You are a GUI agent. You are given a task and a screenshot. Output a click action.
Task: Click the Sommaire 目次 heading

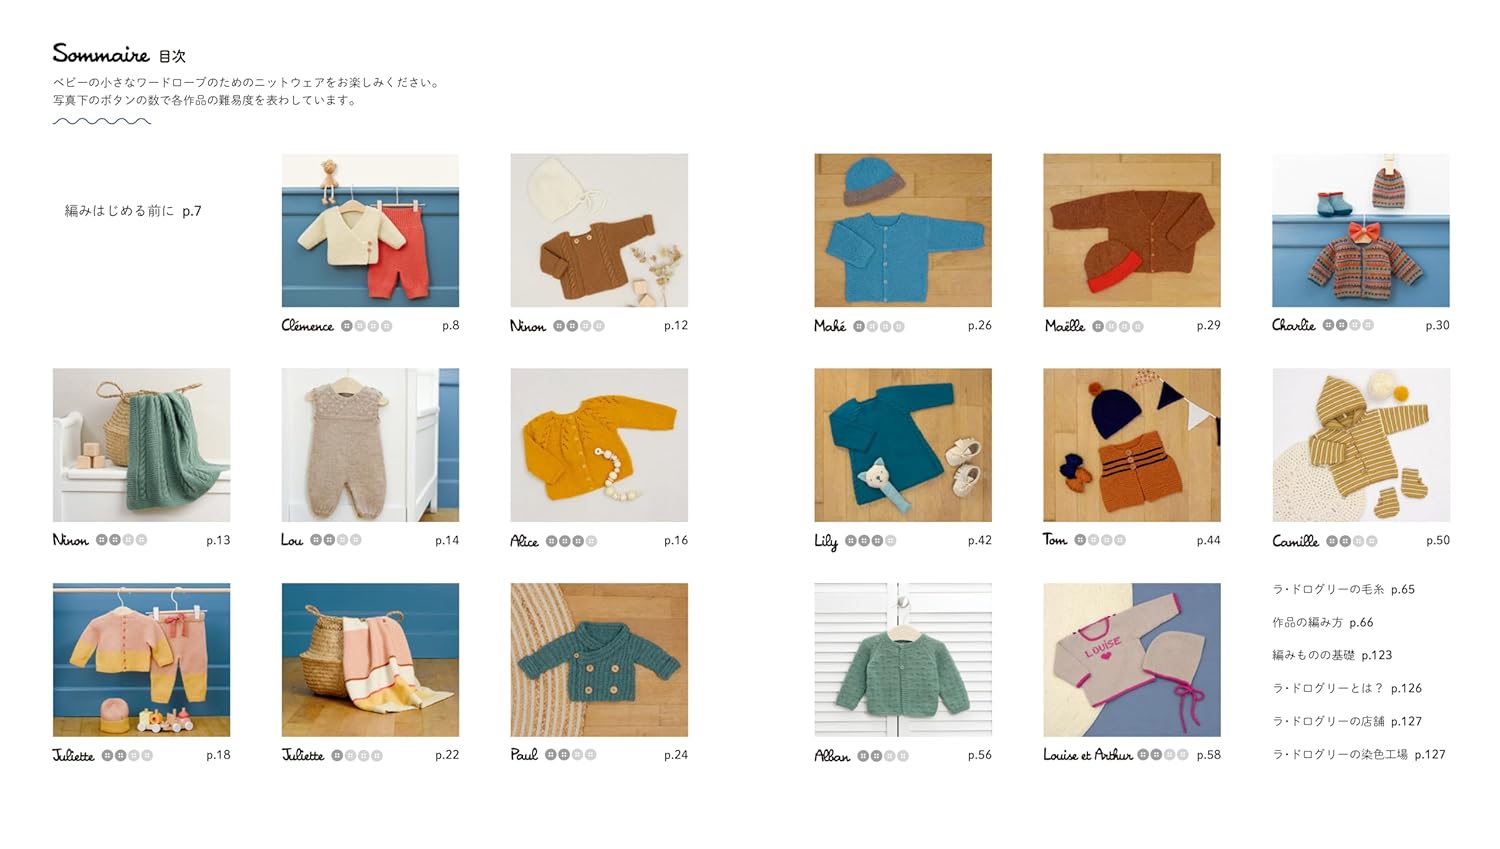click(119, 54)
